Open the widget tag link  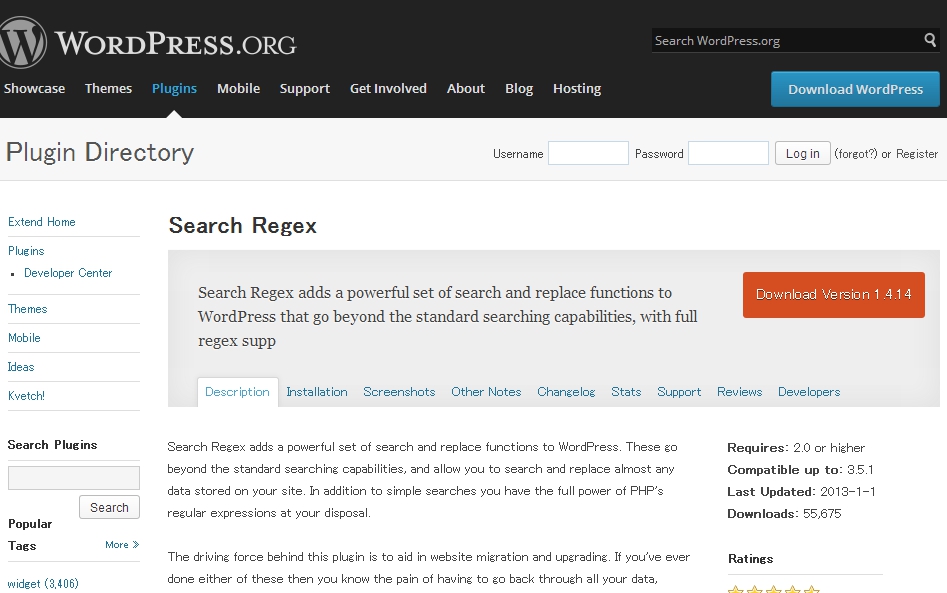(43, 583)
